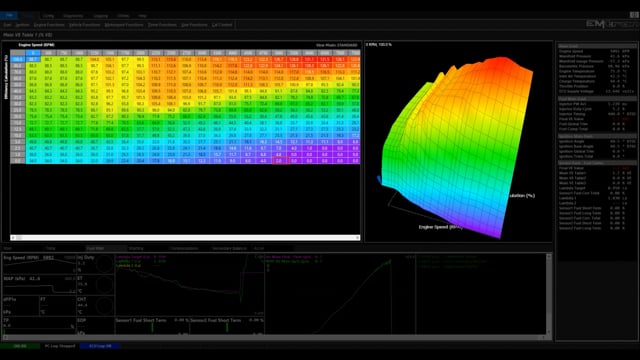Click the View Mode STANDARD label

pos(337,45)
